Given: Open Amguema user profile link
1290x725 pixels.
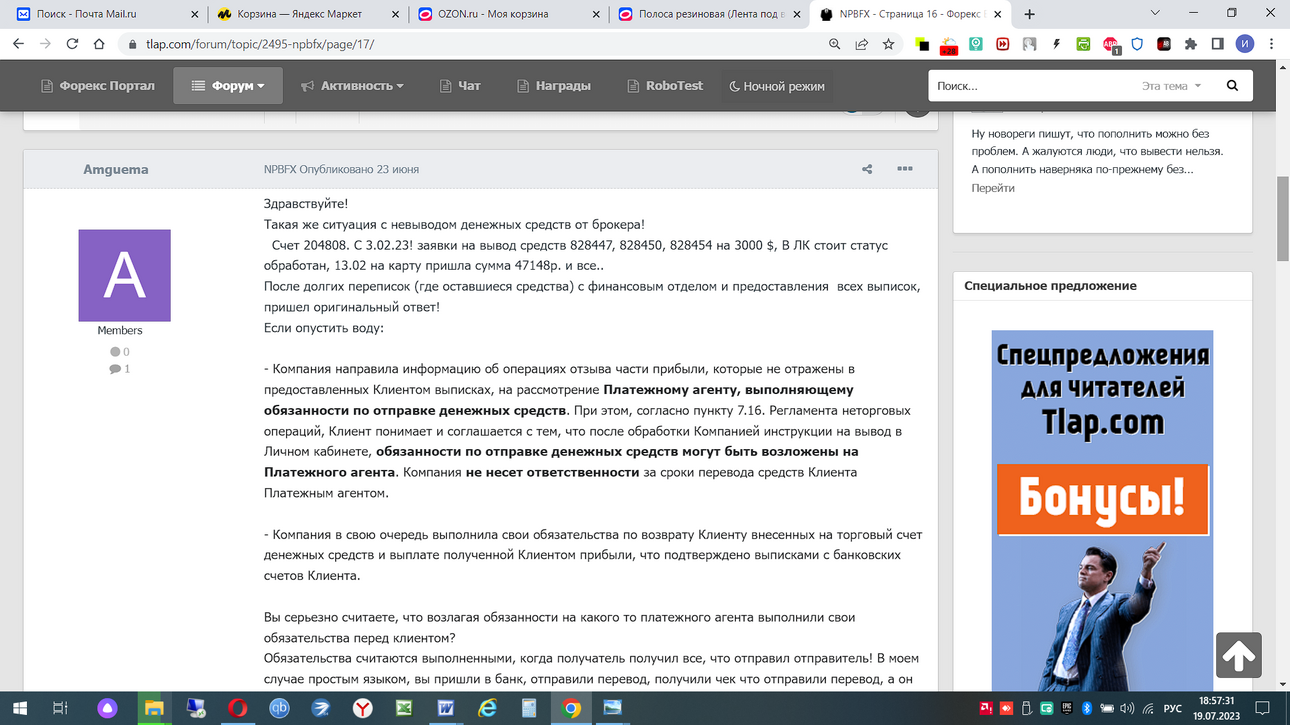Looking at the screenshot, I should click(116, 169).
